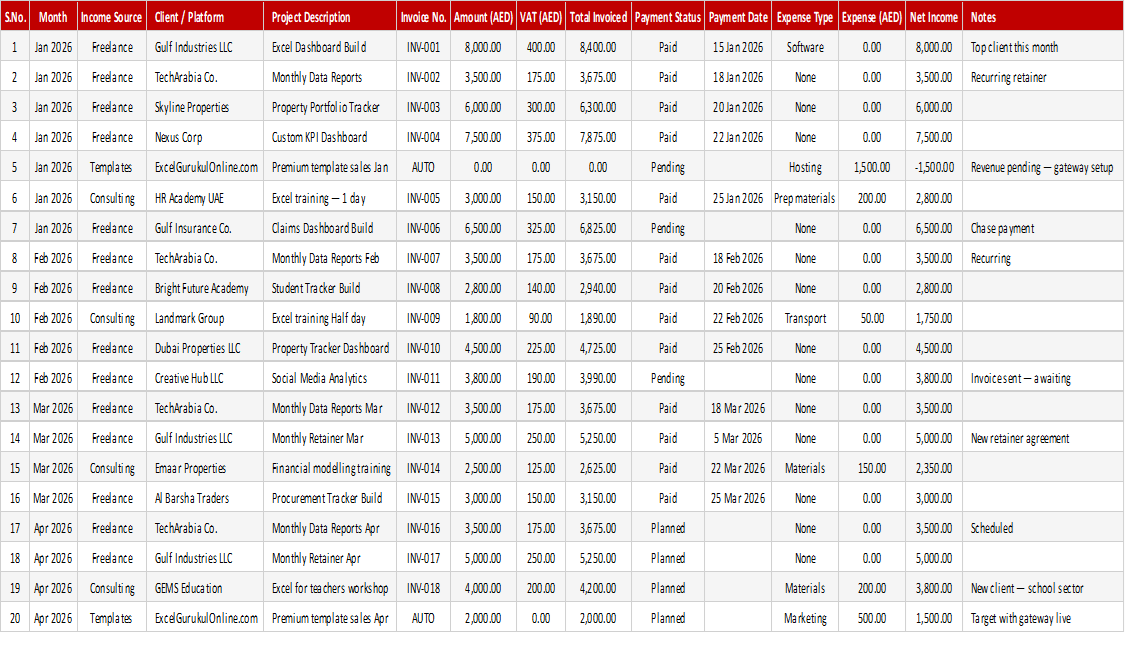
Task: Select invoice cell 'INV-010'
Action: point(423,348)
